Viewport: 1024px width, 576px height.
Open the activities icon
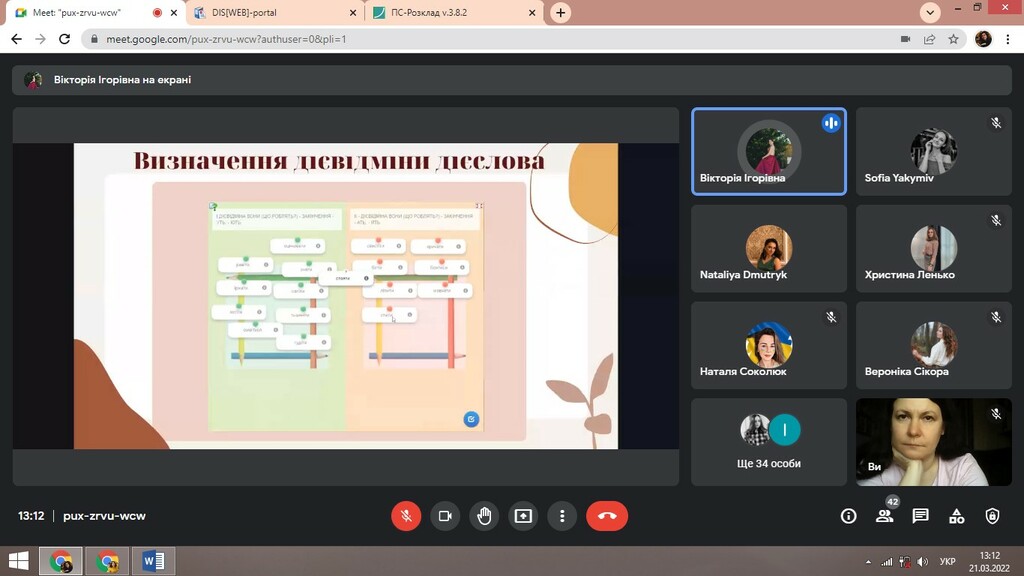(x=957, y=516)
